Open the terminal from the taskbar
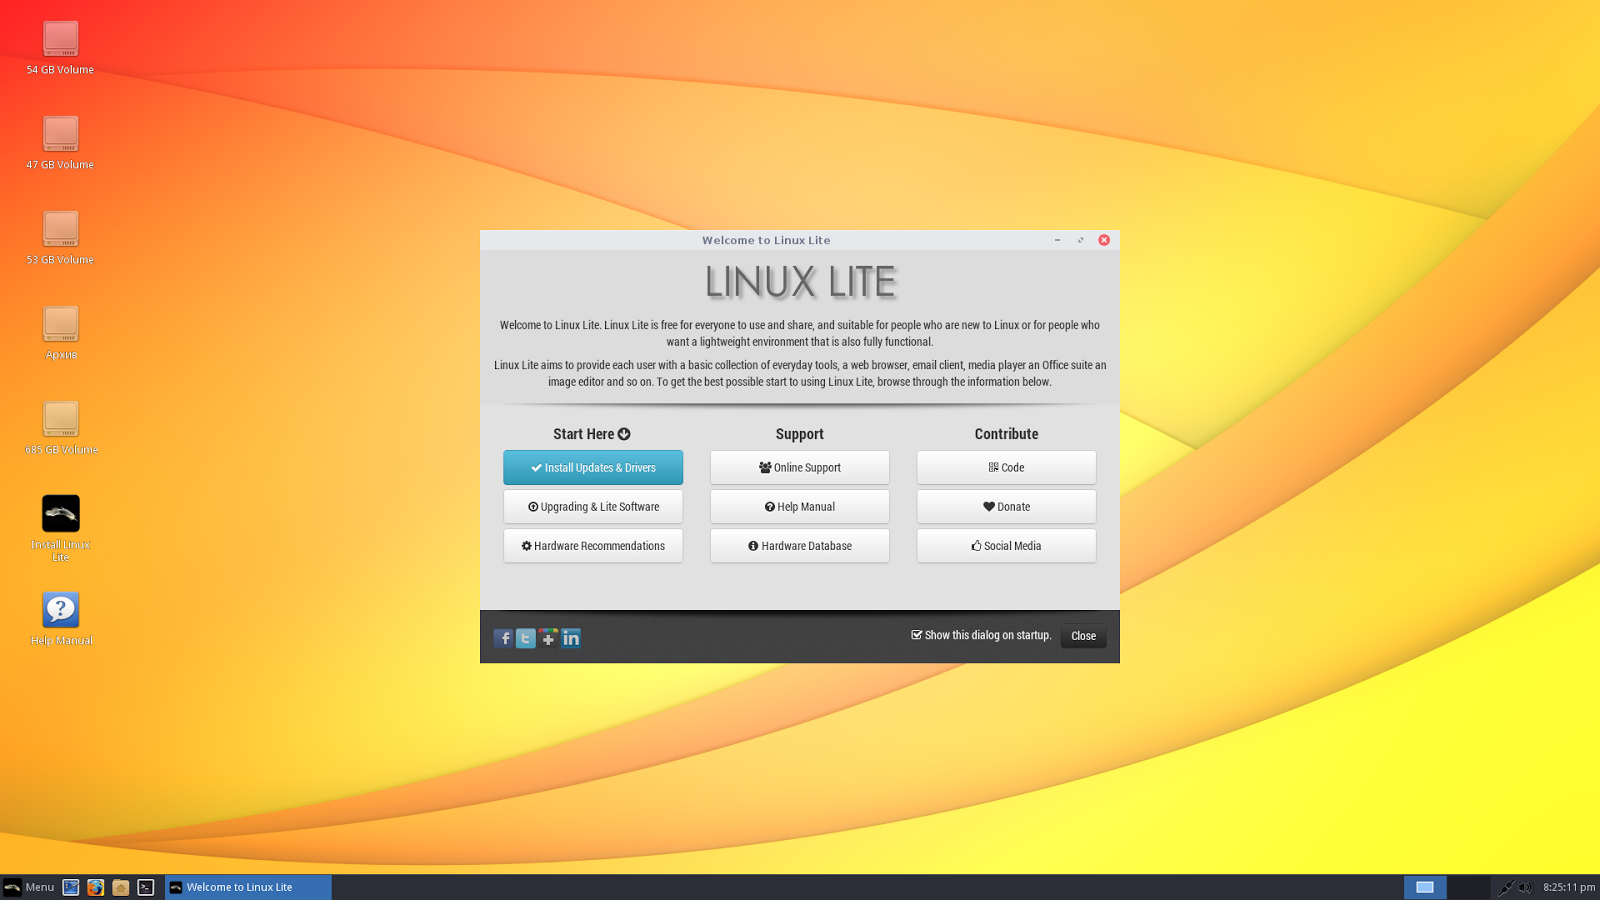This screenshot has height=900, width=1600. pos(147,887)
